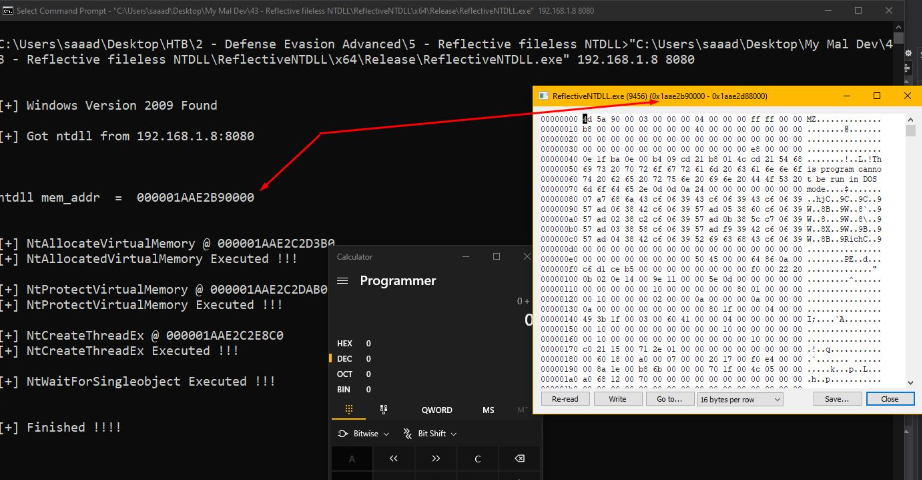The width and height of the screenshot is (922, 480).
Task: Click "NtWaitForSingleobject Executed !!!" line
Action: pyautogui.click(x=138, y=381)
